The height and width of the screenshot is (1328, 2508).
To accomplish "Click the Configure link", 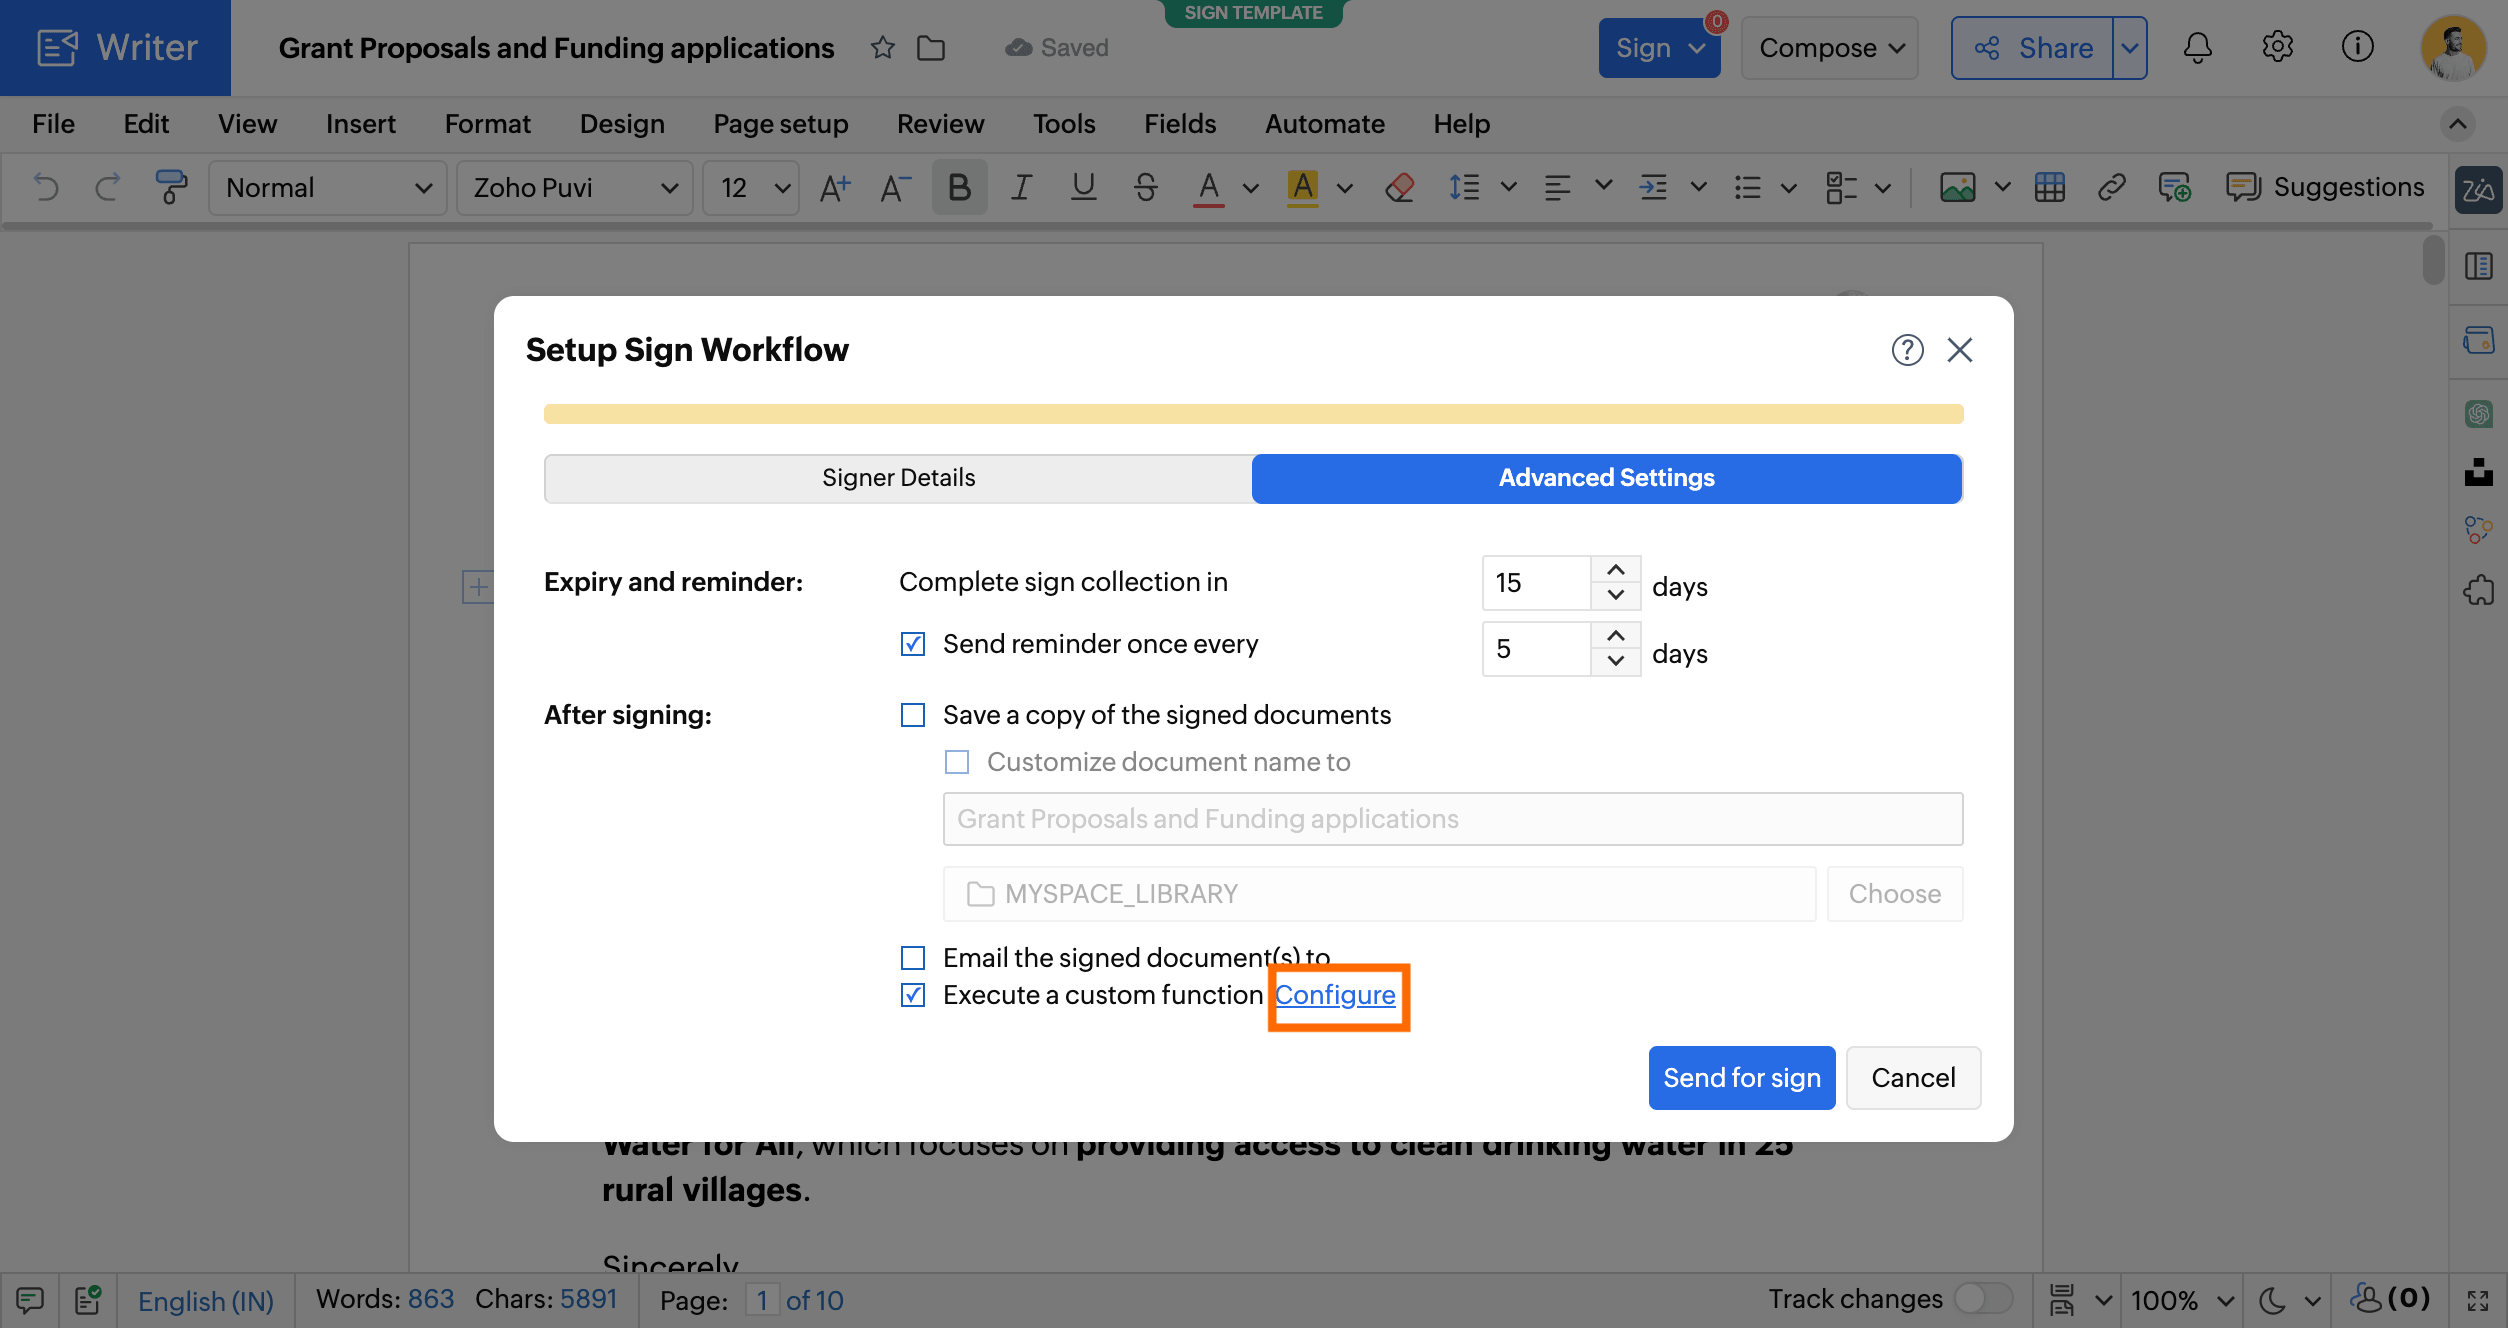I will pyautogui.click(x=1337, y=995).
